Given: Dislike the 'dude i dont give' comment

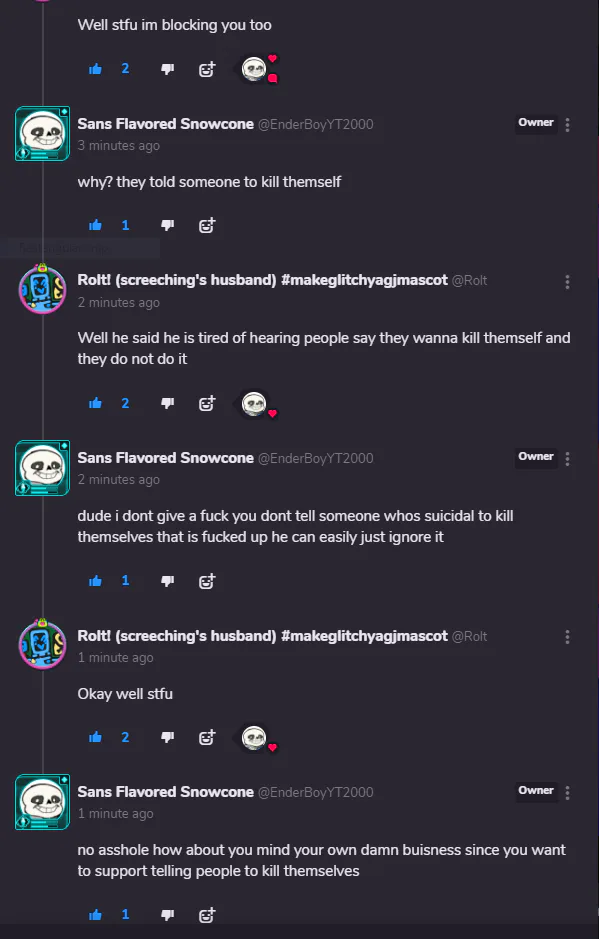Looking at the screenshot, I should click(168, 581).
